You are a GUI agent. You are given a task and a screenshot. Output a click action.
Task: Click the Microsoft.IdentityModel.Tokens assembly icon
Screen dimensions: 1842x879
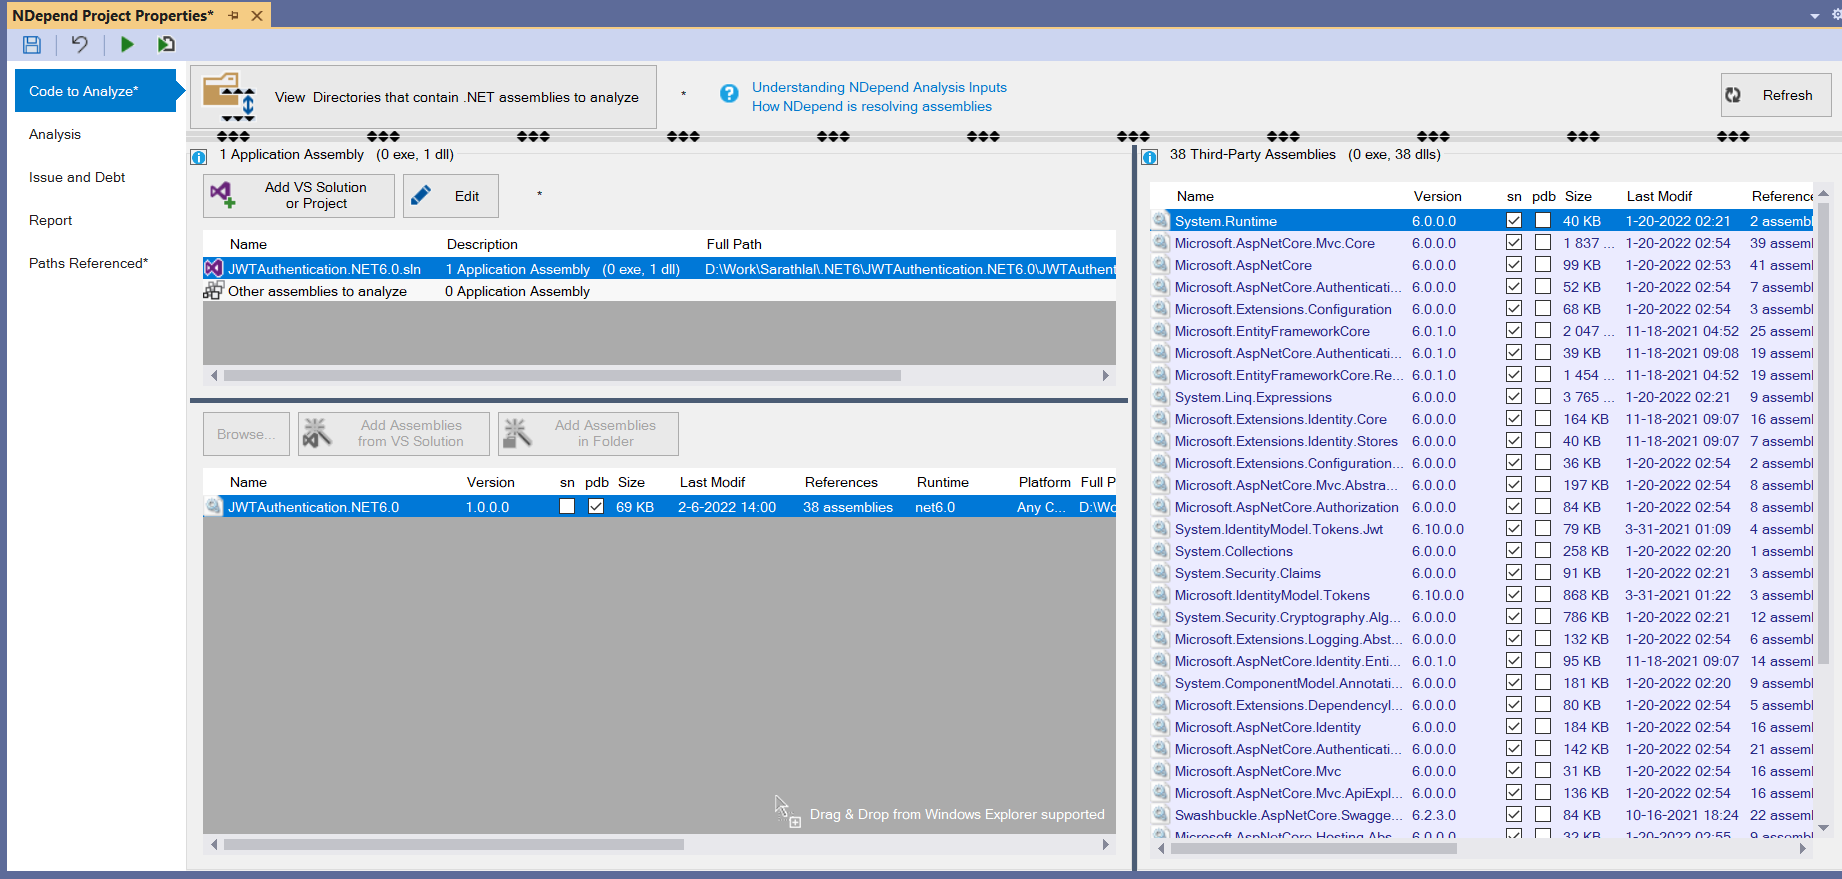pos(1160,594)
